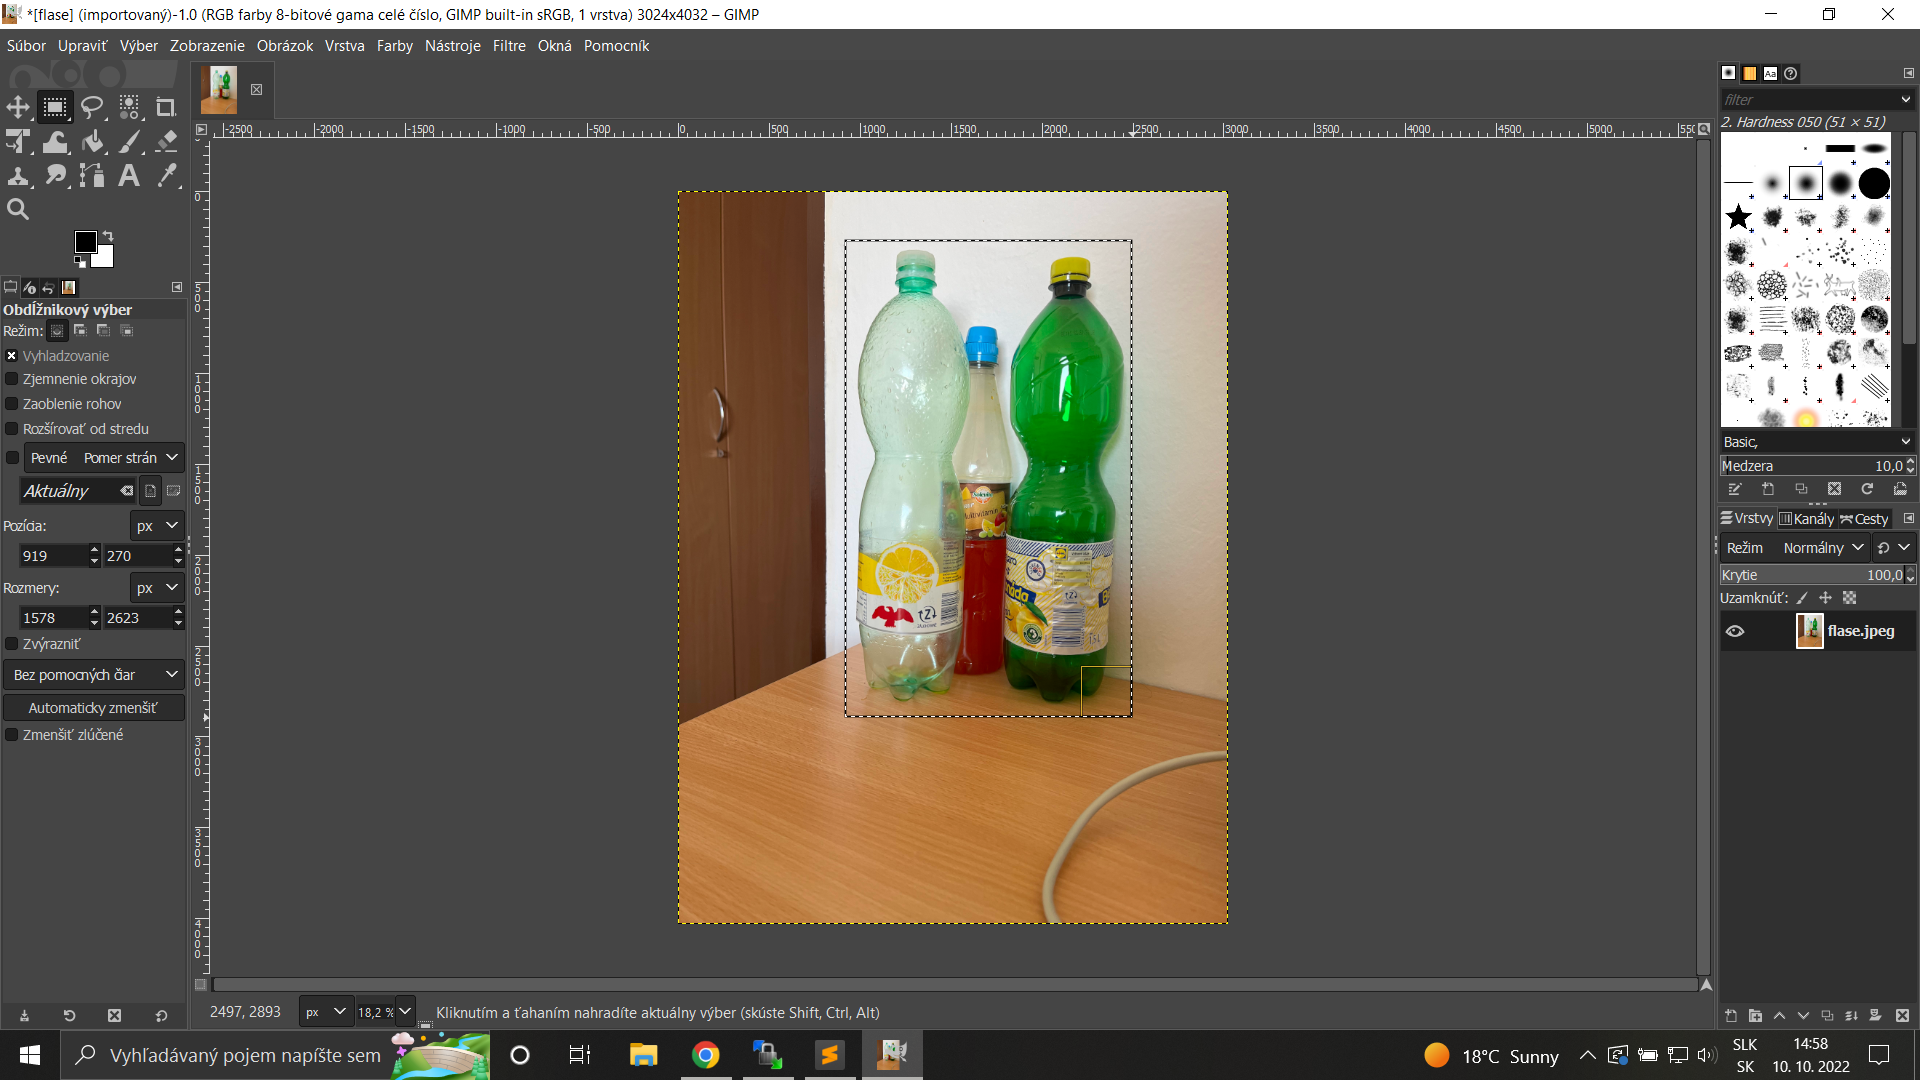This screenshot has width=1920, height=1080.
Task: Enable Rozširovať od stredu checkbox
Action: [x=12, y=429]
